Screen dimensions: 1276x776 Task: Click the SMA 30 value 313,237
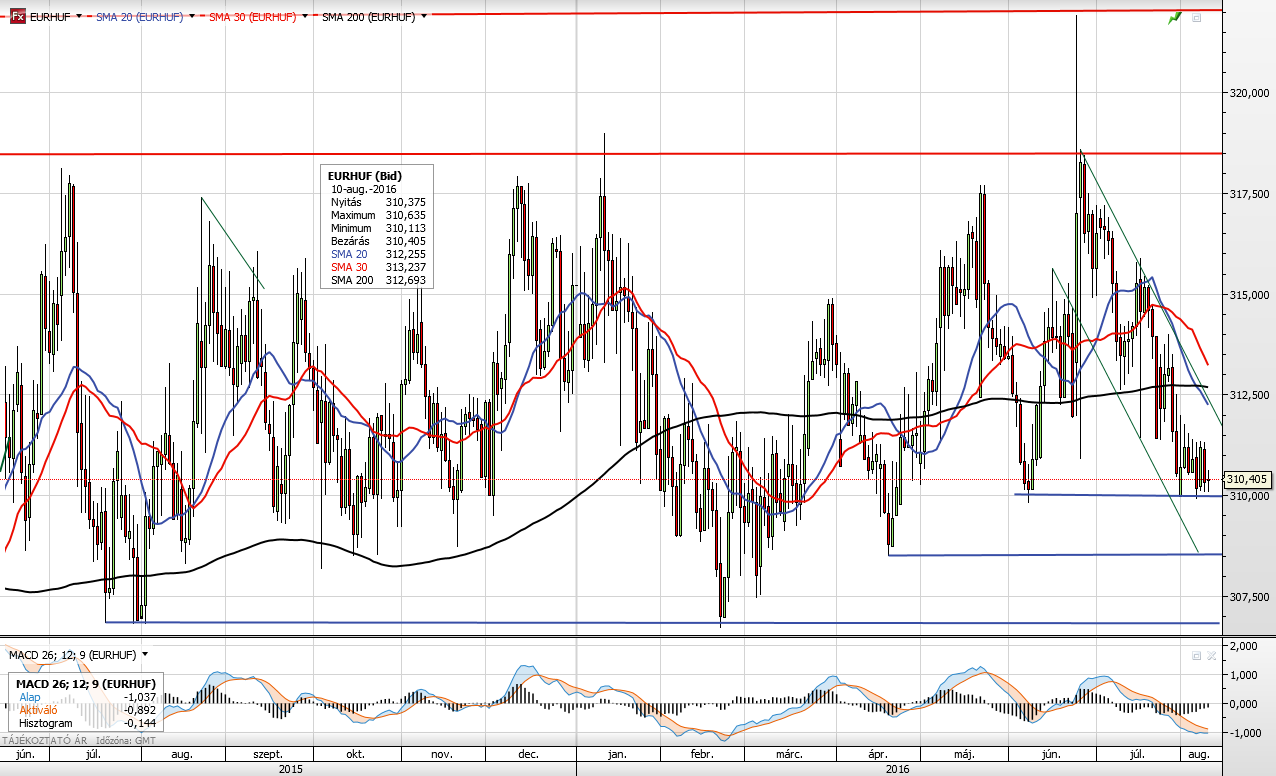[x=405, y=268]
